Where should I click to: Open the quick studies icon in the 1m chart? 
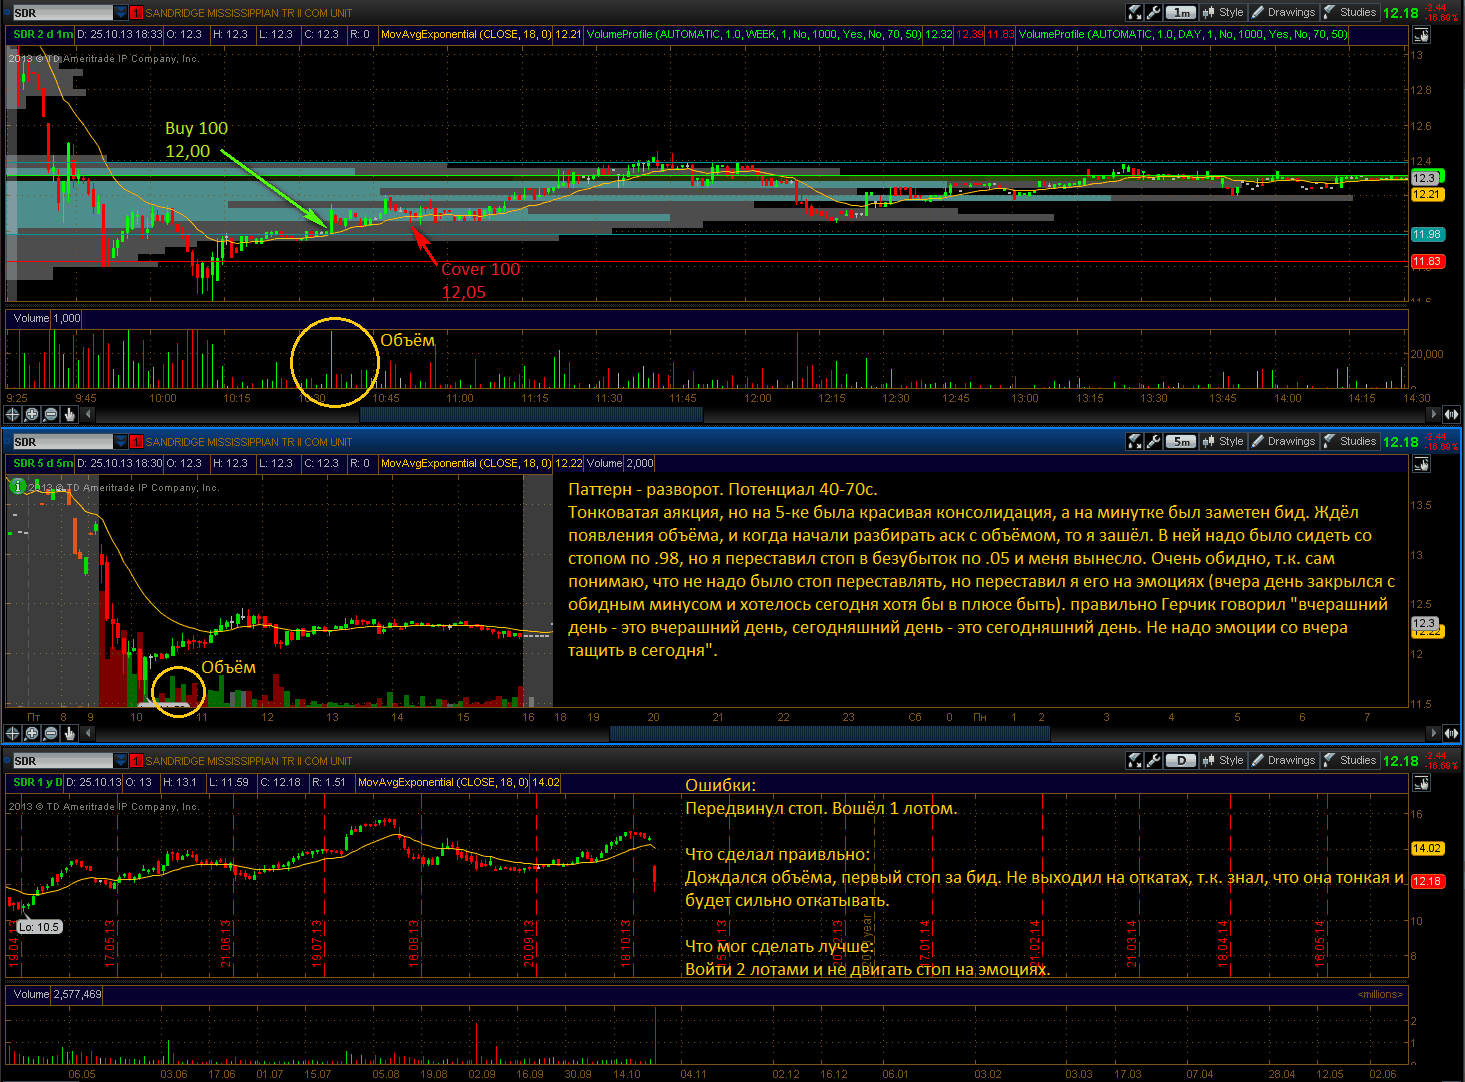(x=1135, y=13)
